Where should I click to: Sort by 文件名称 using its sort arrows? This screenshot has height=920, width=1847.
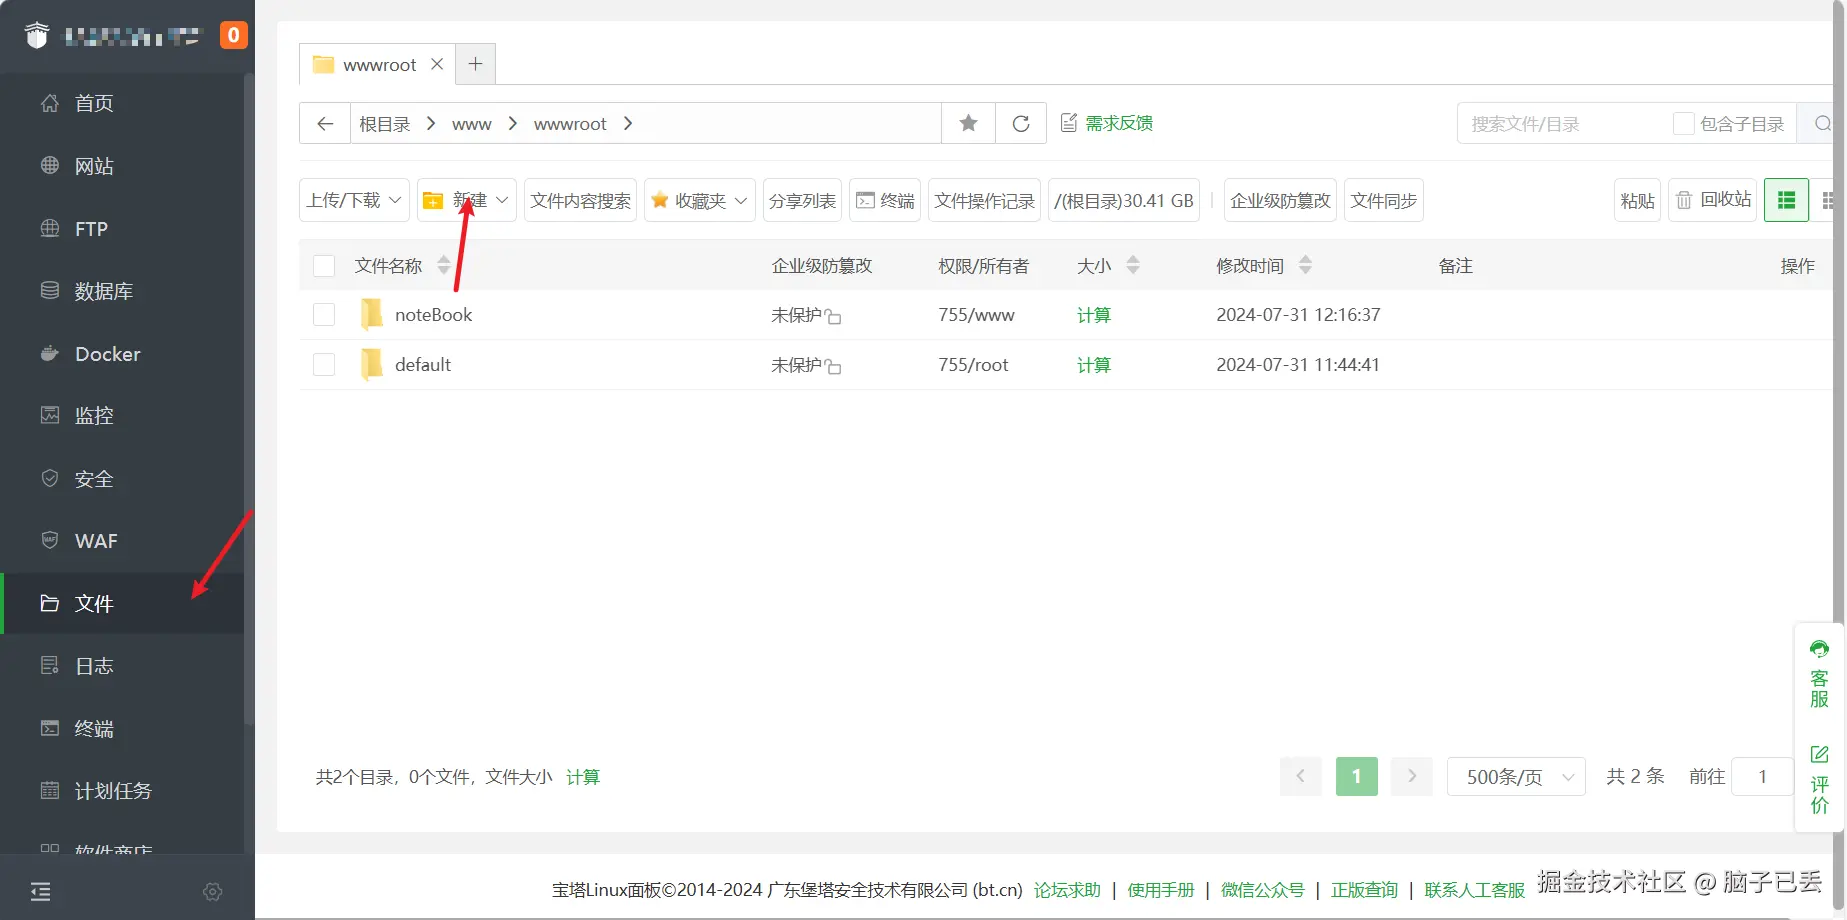444,265
